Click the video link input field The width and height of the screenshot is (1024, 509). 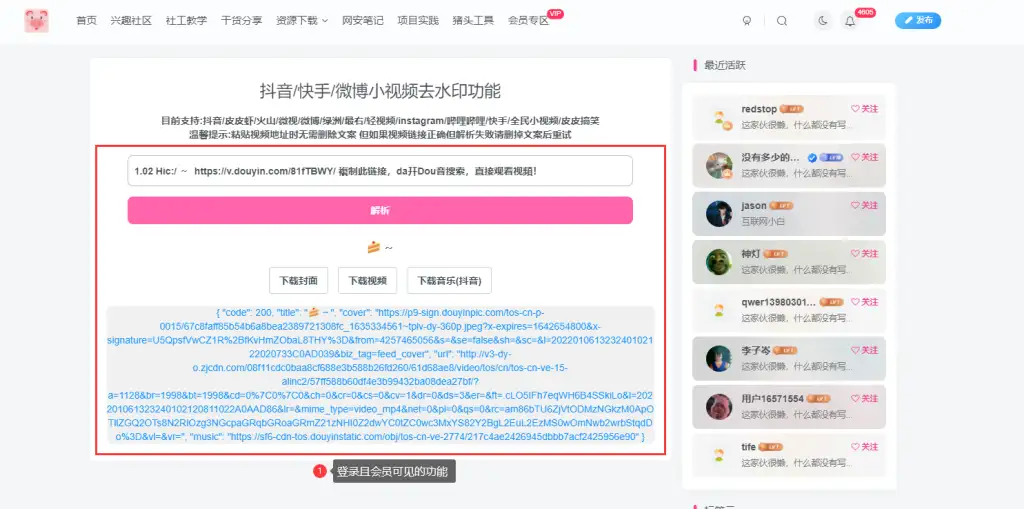click(x=380, y=171)
